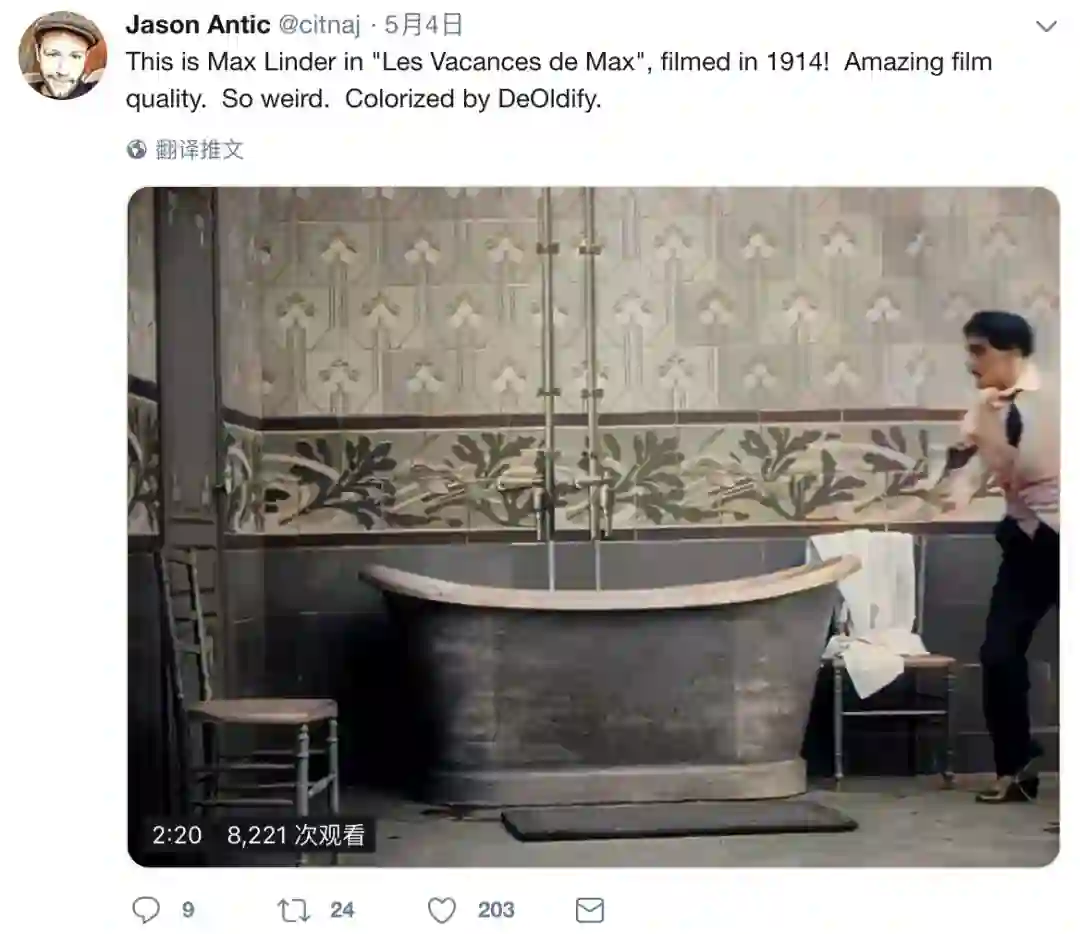Image resolution: width=1080 pixels, height=934 pixels.
Task: Open Jason Antic's profile picture
Action: pos(63,55)
